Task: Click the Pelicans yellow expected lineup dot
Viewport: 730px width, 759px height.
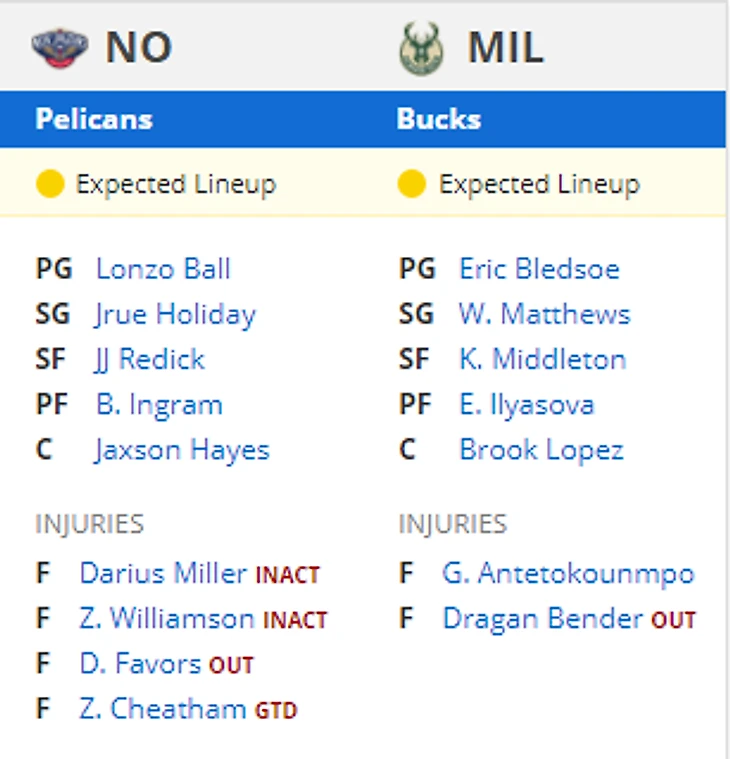Action: pyautogui.click(x=49, y=184)
